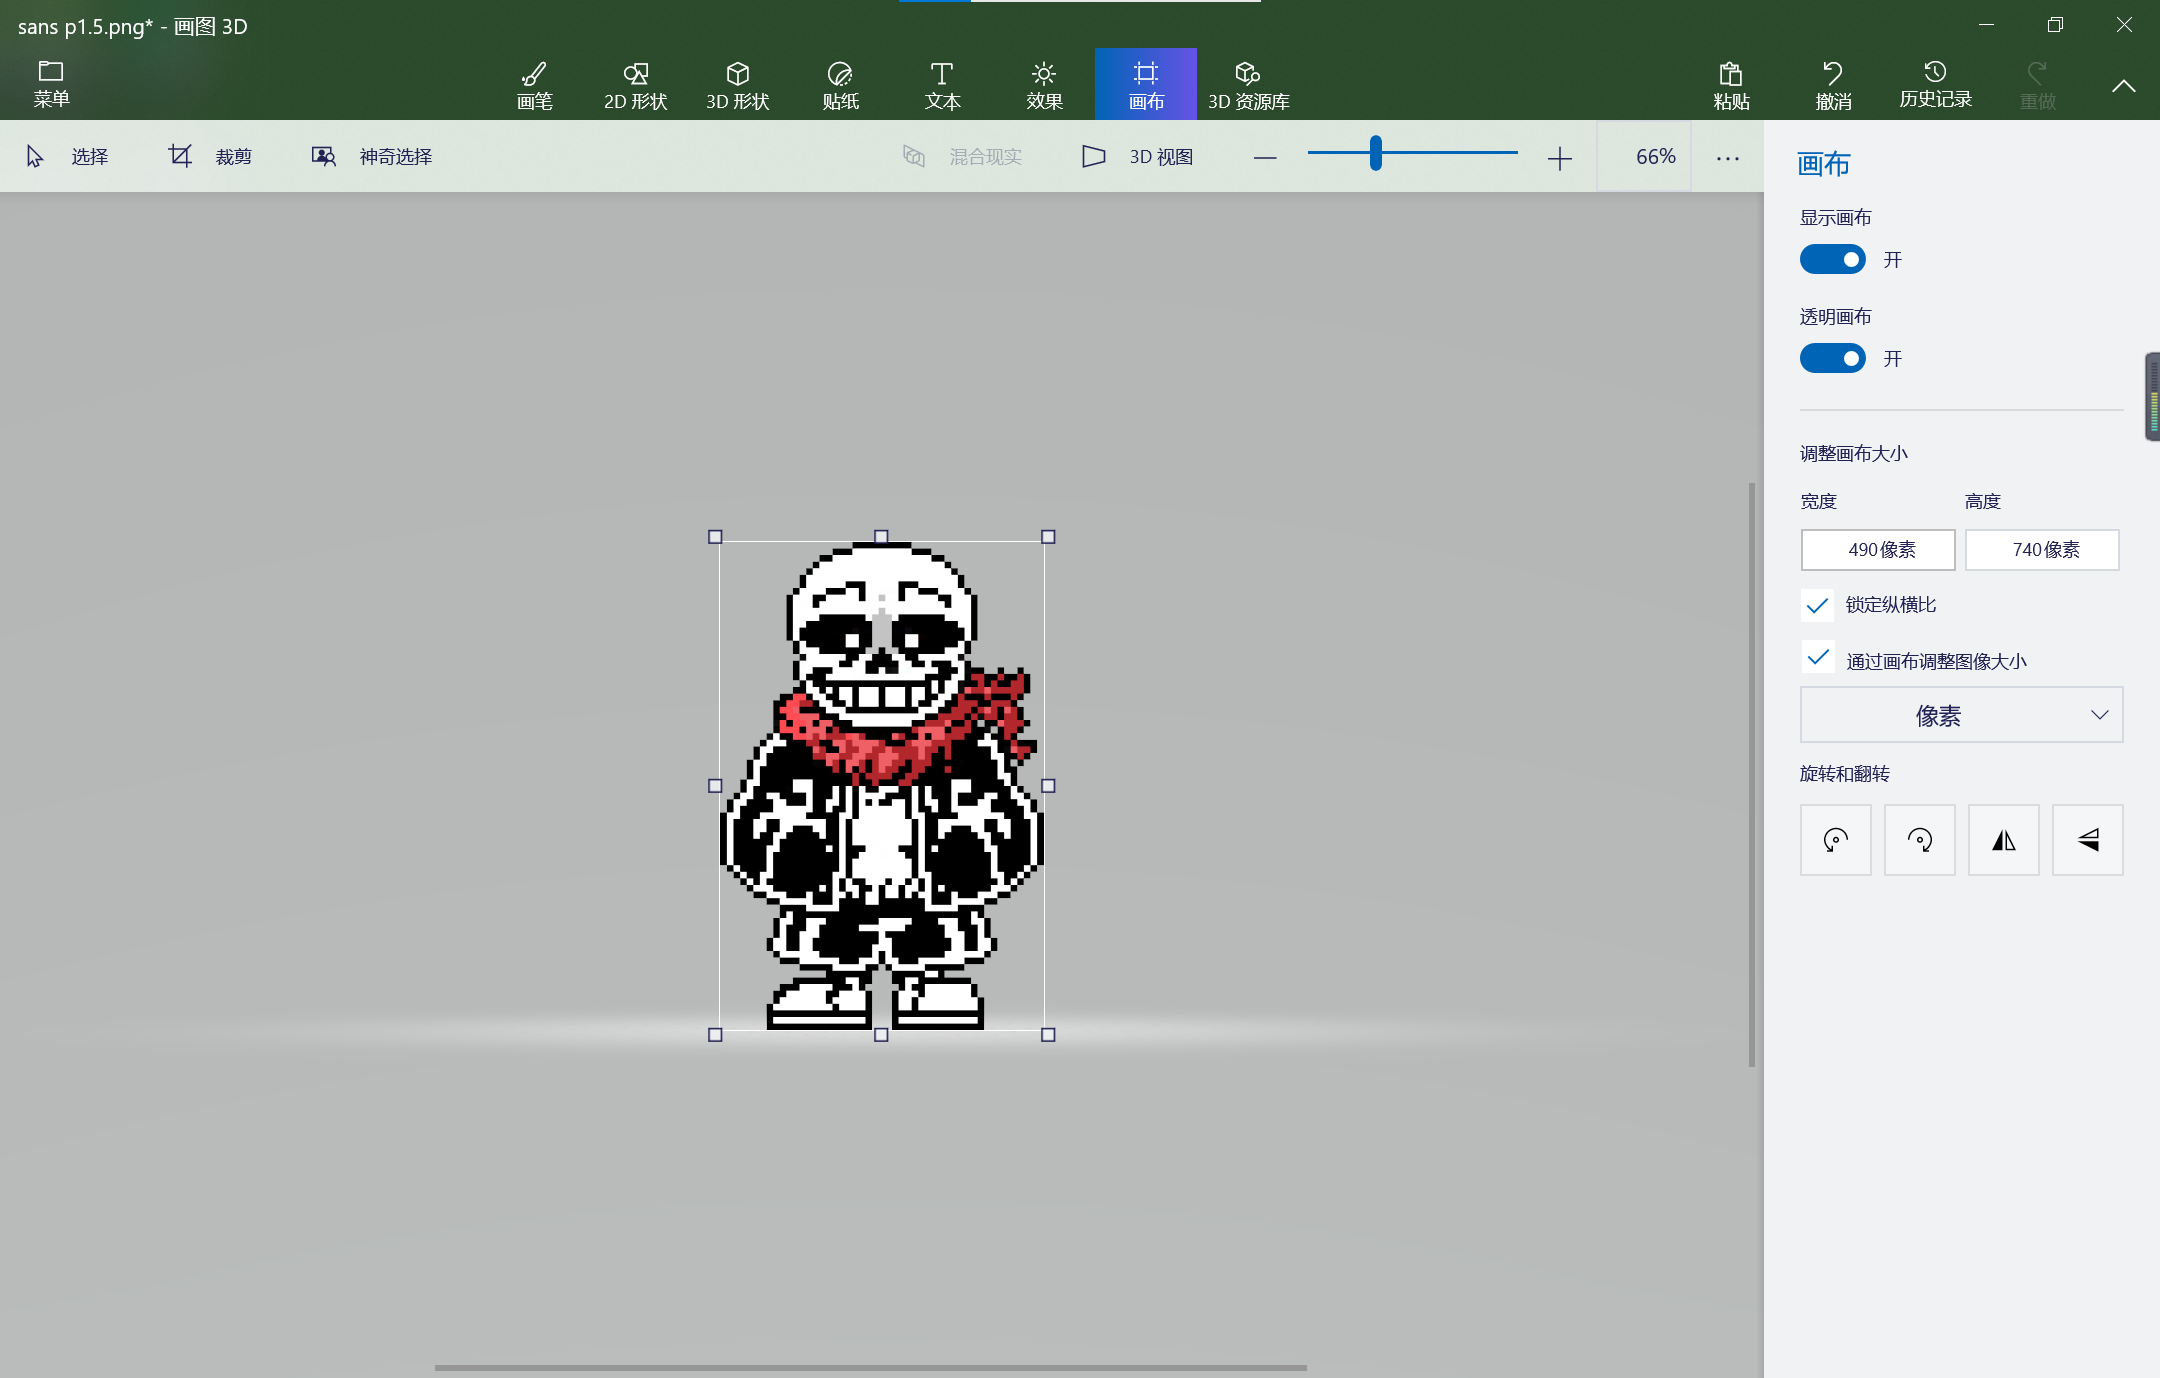Viewport: 2160px width, 1378px height.
Task: Start 神奇选择 magic select
Action: [x=371, y=156]
